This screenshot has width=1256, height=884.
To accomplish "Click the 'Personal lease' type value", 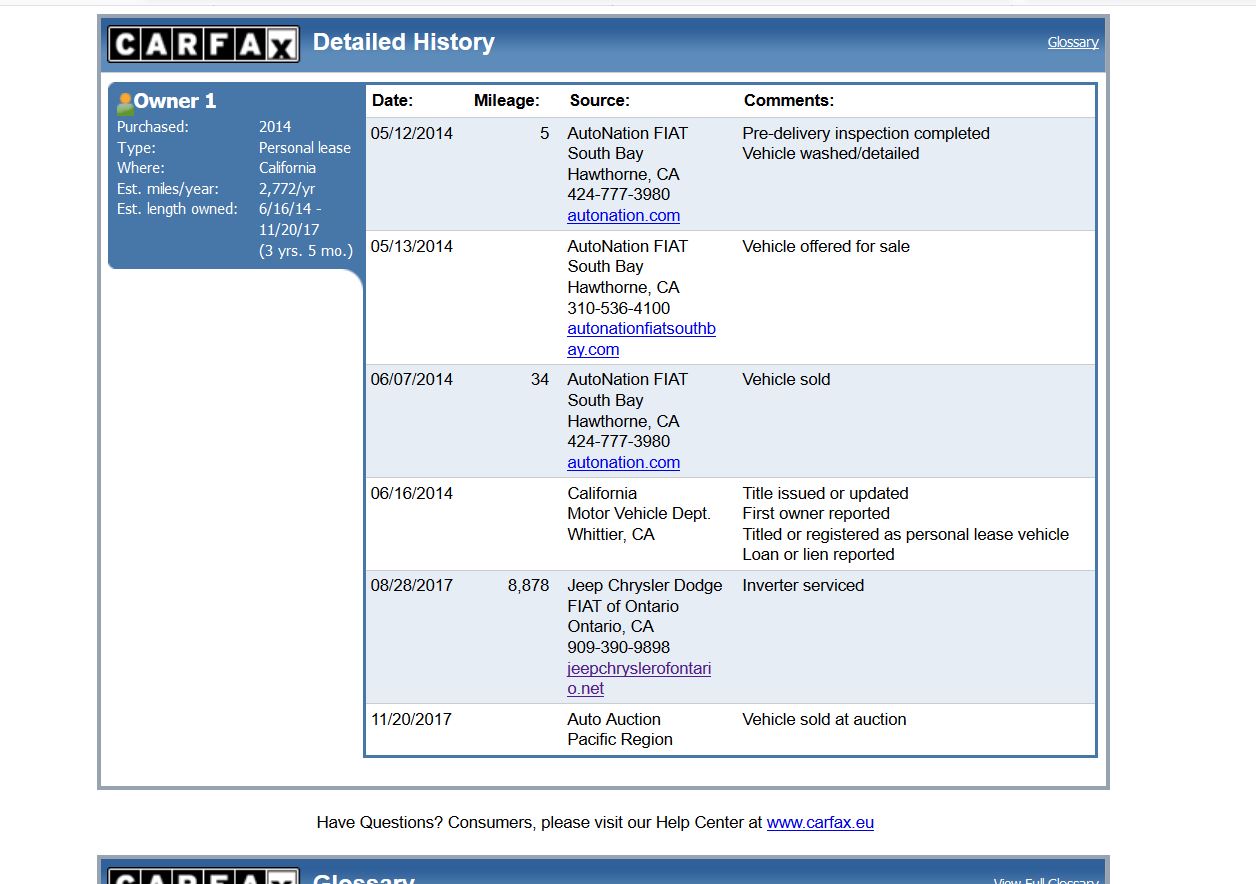I will click(304, 147).
